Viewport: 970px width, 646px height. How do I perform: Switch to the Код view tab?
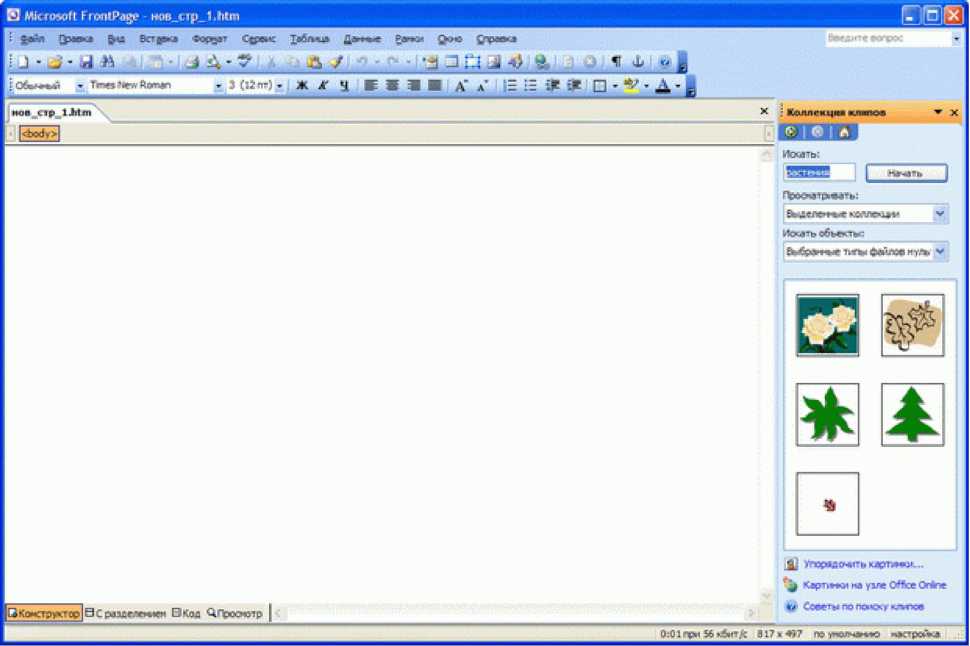(186, 613)
